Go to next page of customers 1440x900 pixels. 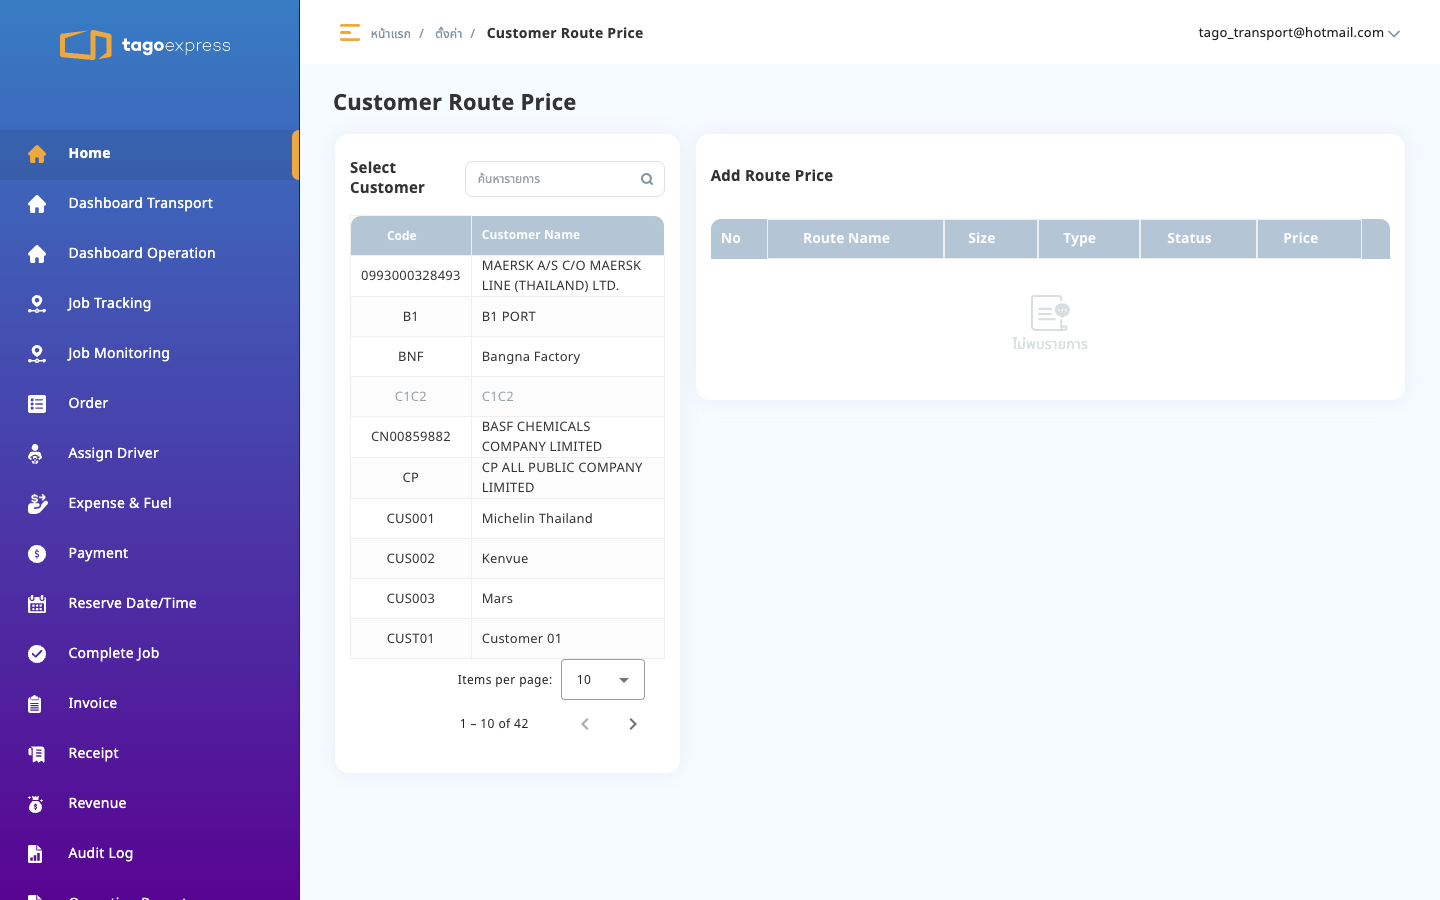pos(633,724)
